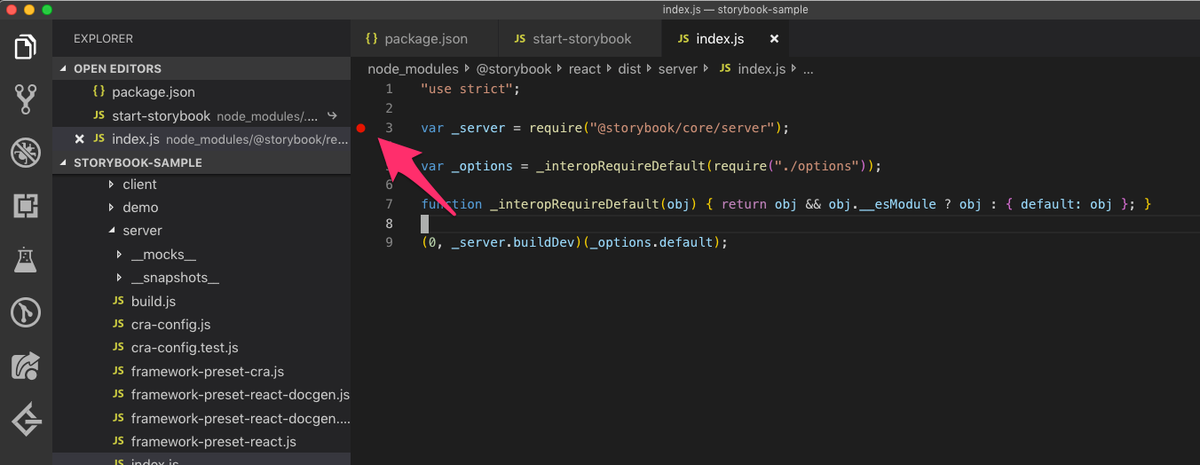Click line number 9 in the gutter
The width and height of the screenshot is (1200, 465).
(389, 242)
